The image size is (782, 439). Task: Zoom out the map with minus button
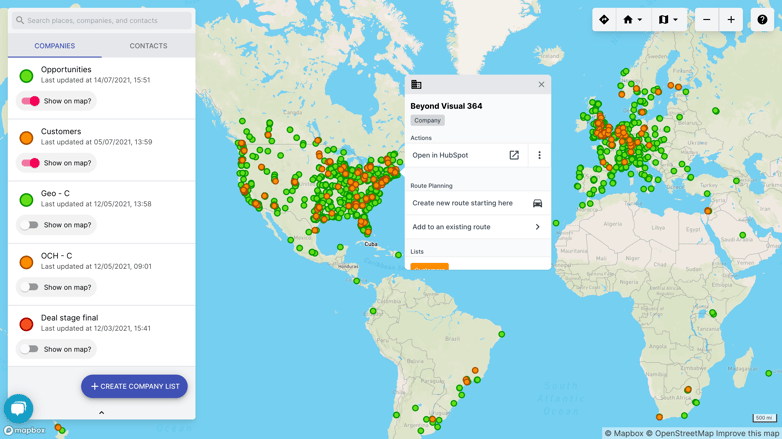(x=707, y=19)
